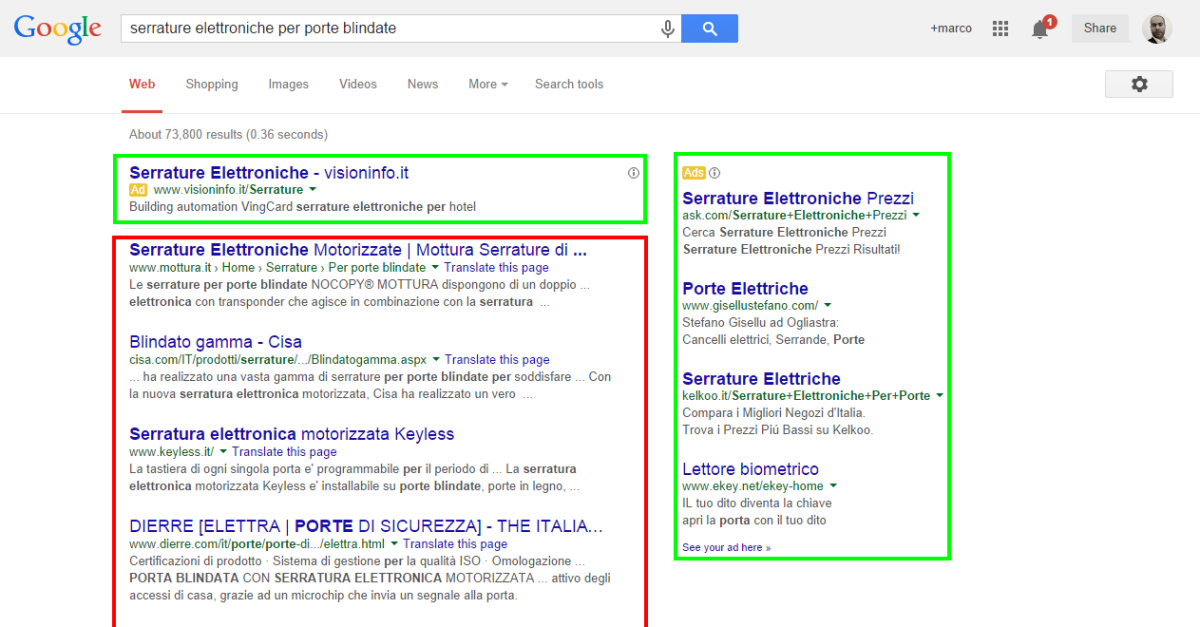This screenshot has height=627, width=1200.
Task: Translate the Mottura result page
Action: 496,268
